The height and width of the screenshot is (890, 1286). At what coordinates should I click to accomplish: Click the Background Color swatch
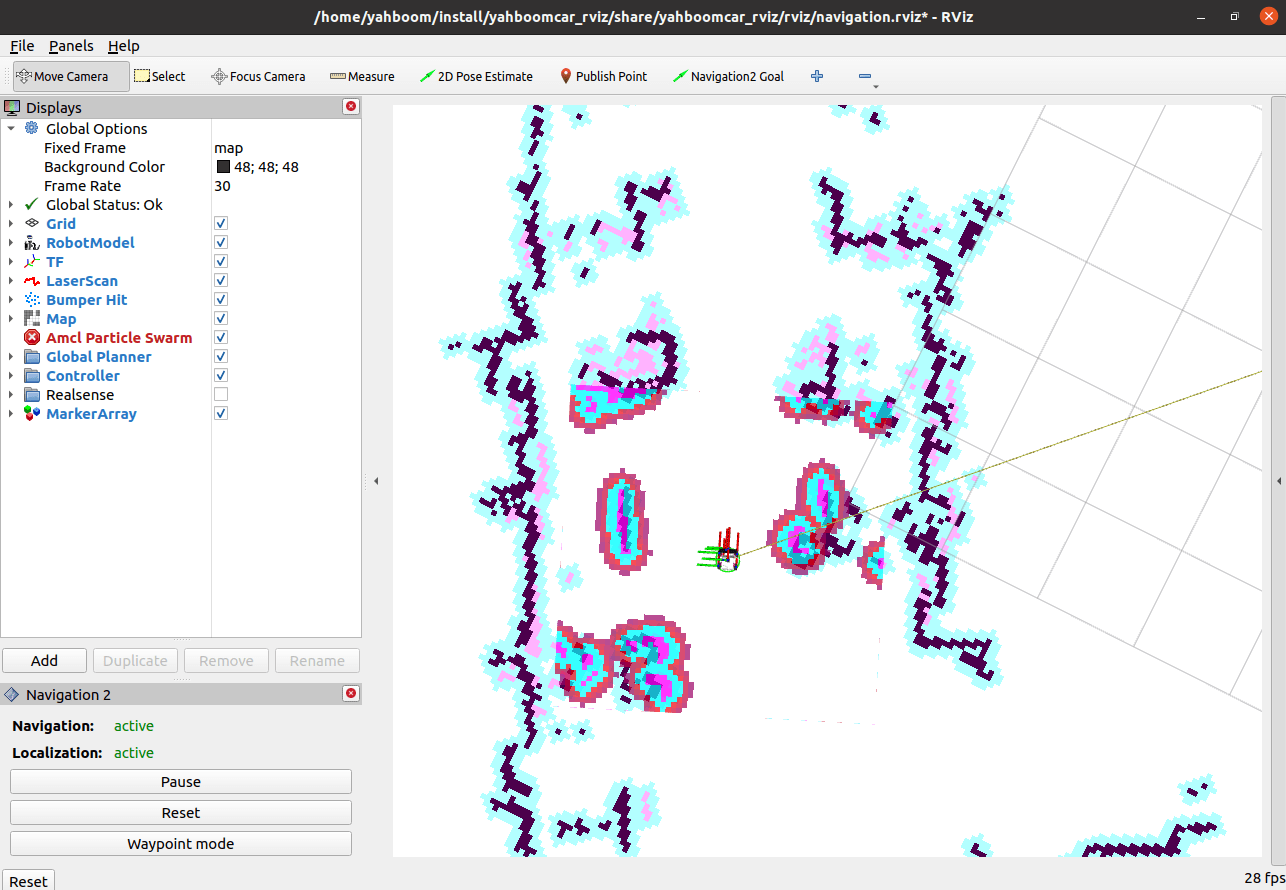(x=223, y=167)
